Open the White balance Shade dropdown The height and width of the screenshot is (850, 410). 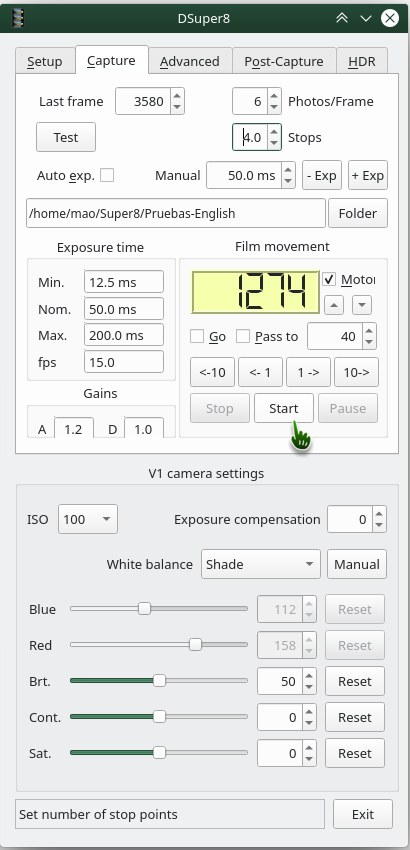click(261, 564)
